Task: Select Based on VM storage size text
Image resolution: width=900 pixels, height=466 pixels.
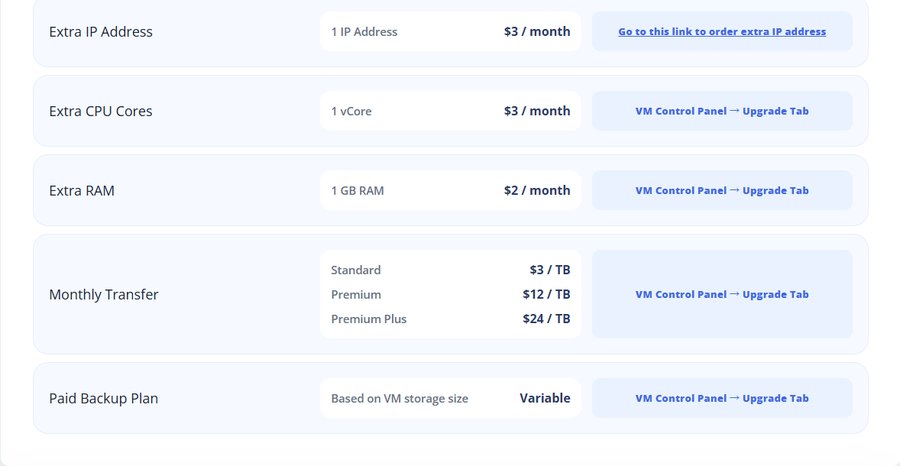Action: click(399, 398)
